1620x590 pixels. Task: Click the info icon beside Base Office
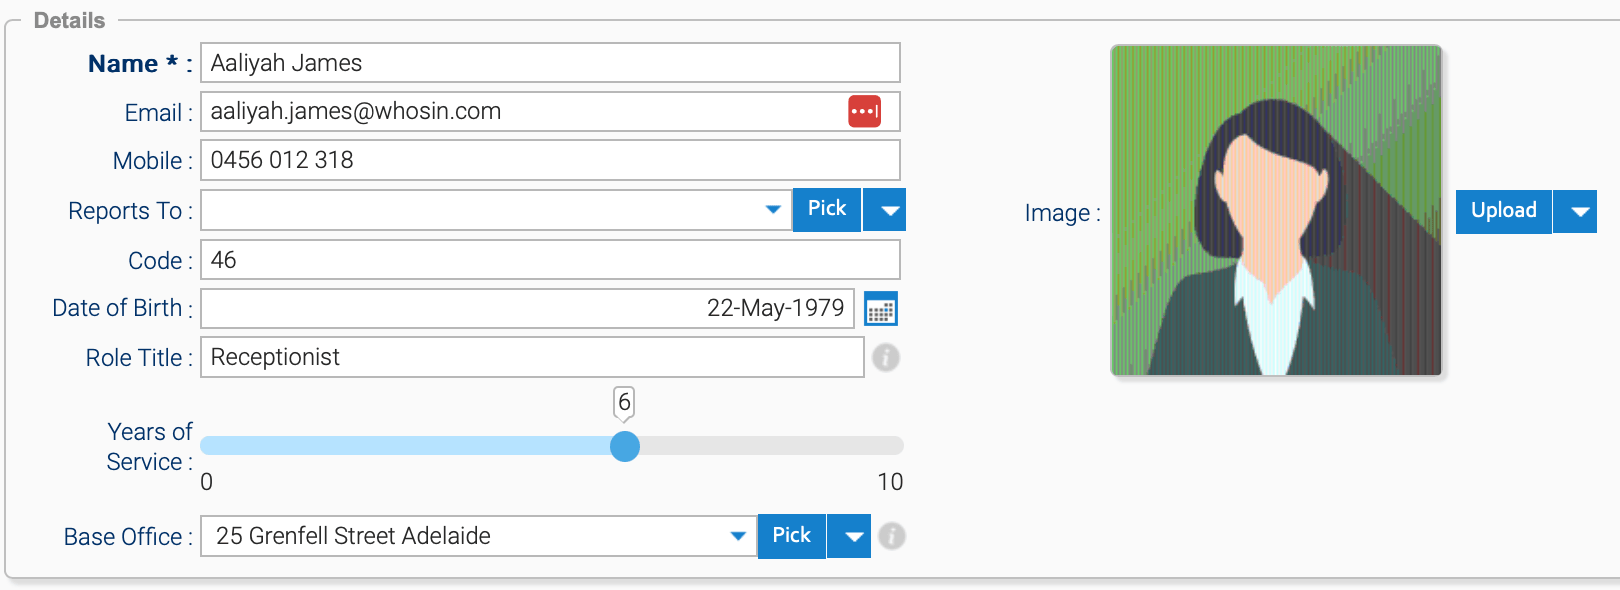891,536
